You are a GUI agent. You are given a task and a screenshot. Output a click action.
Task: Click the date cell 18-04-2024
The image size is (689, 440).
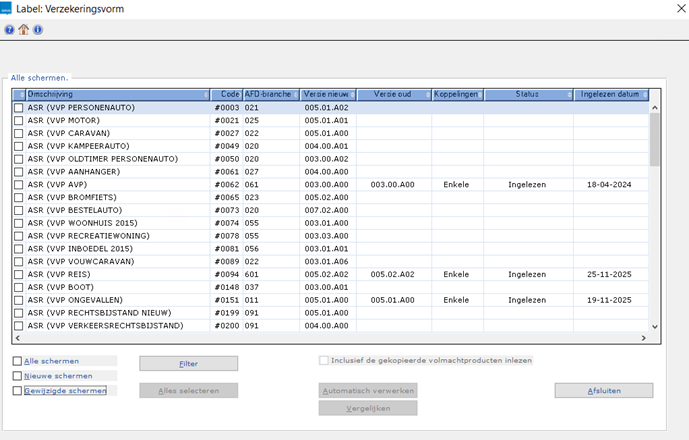click(x=609, y=185)
